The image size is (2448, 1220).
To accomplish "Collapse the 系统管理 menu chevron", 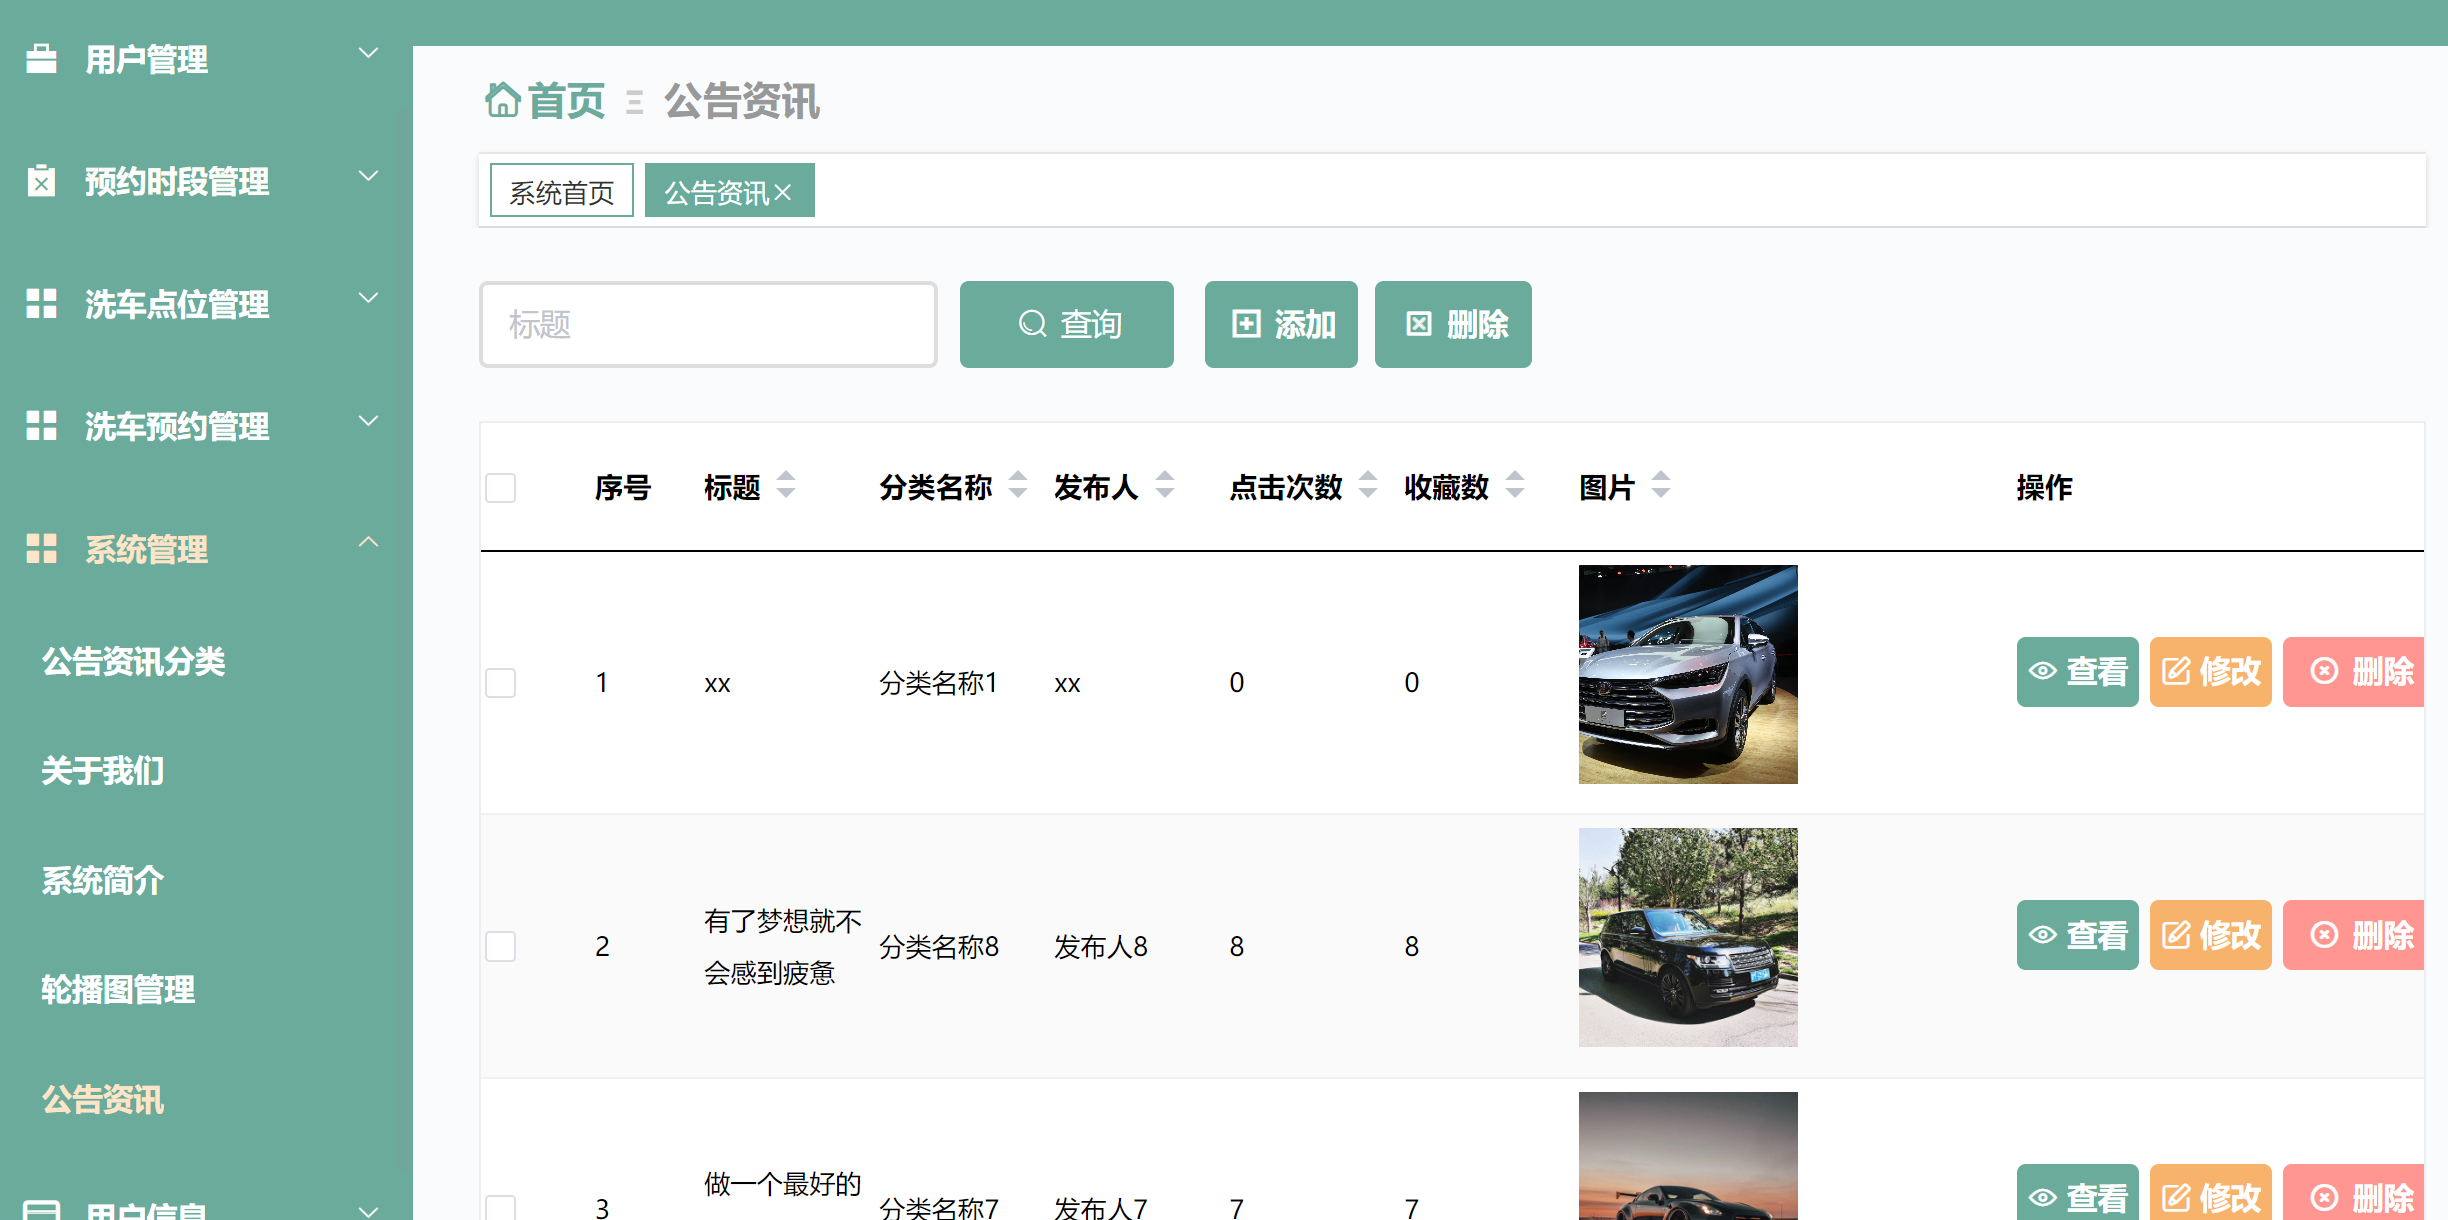I will click(369, 542).
